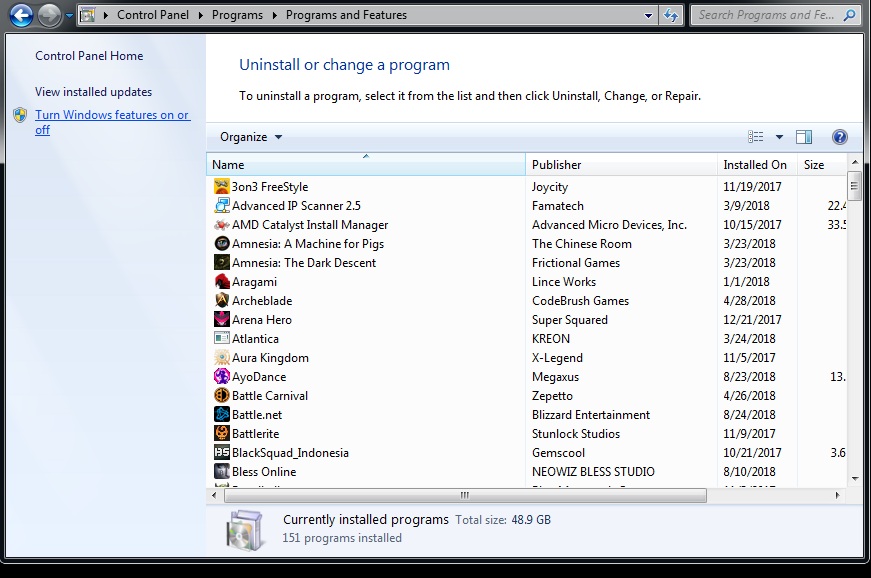Sort list by Installed On column
871x578 pixels.
pyautogui.click(x=757, y=164)
